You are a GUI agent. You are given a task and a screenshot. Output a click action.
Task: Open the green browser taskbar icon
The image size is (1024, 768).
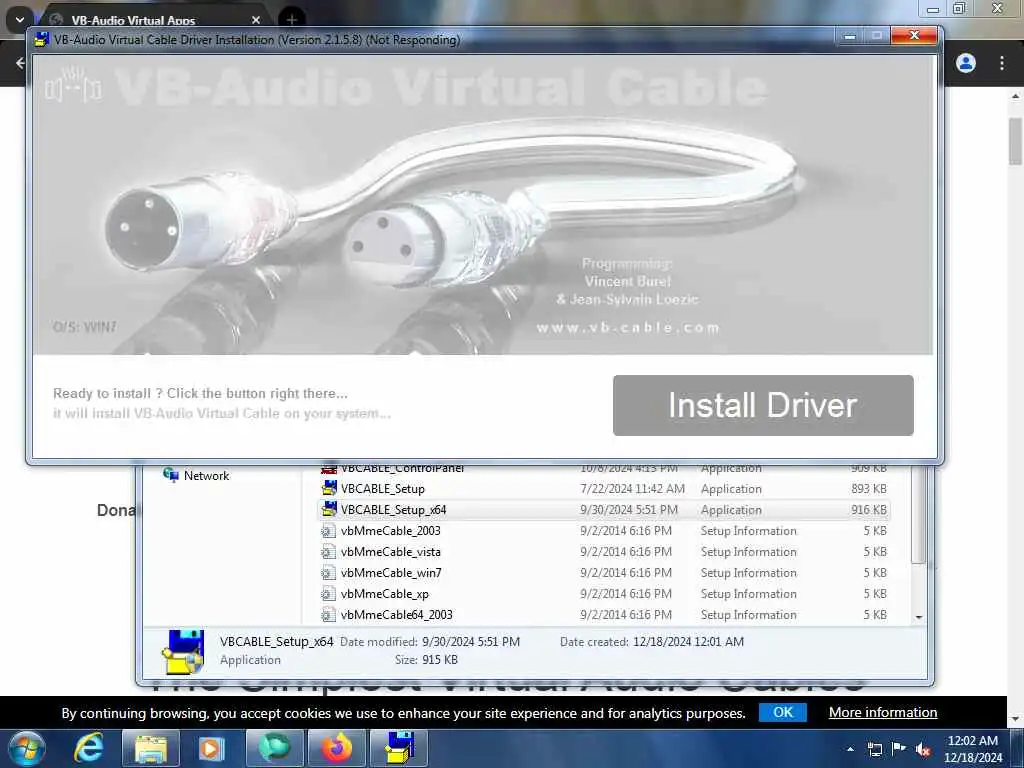coord(274,748)
